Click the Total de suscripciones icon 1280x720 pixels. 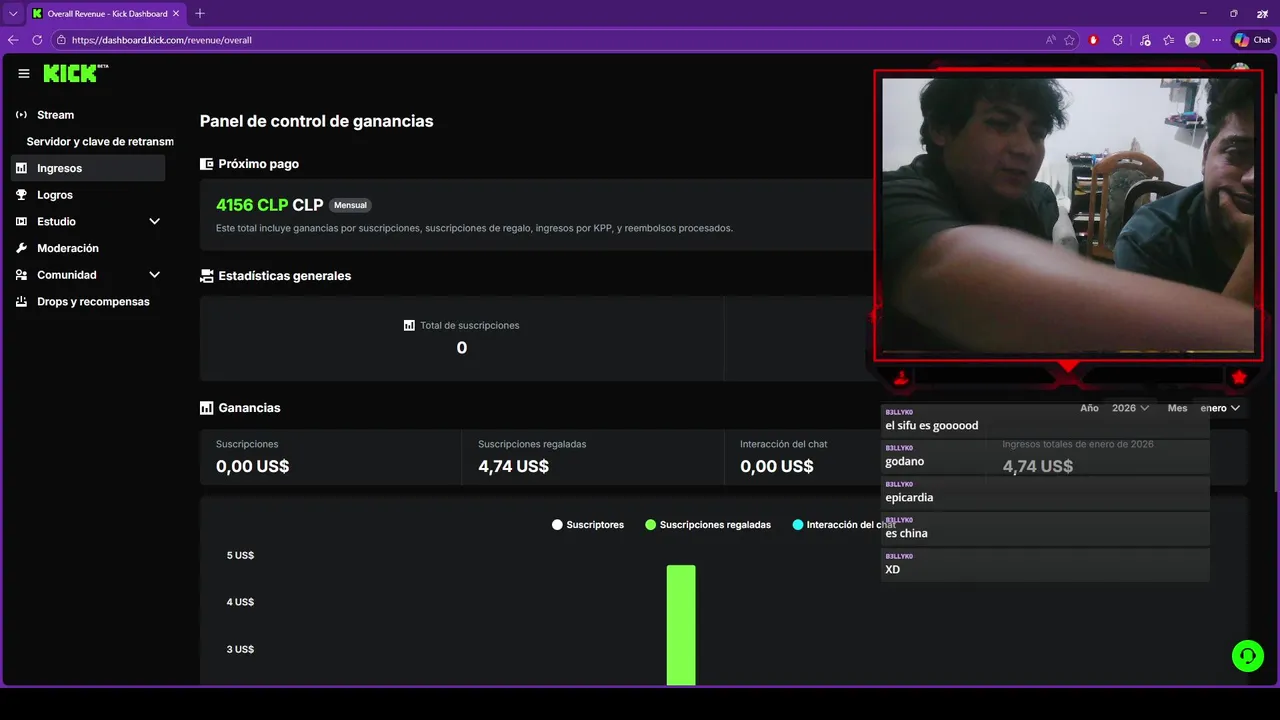click(409, 325)
